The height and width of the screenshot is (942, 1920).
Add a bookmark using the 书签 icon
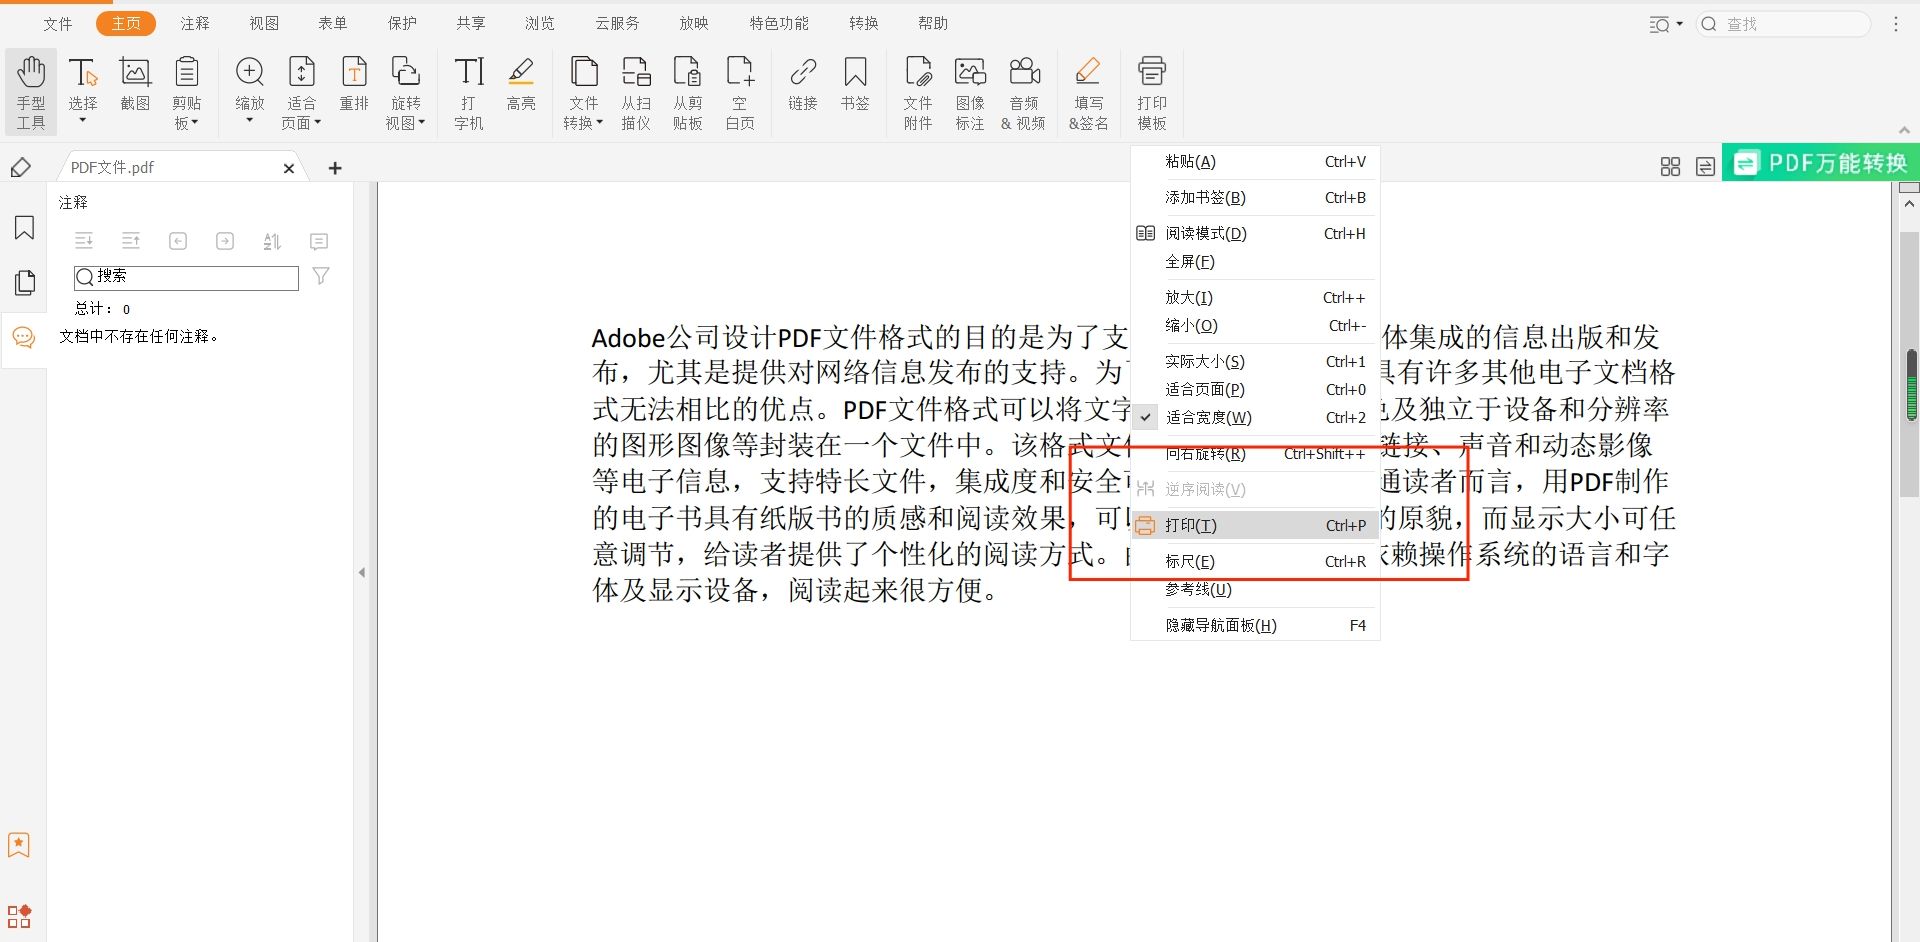click(855, 90)
